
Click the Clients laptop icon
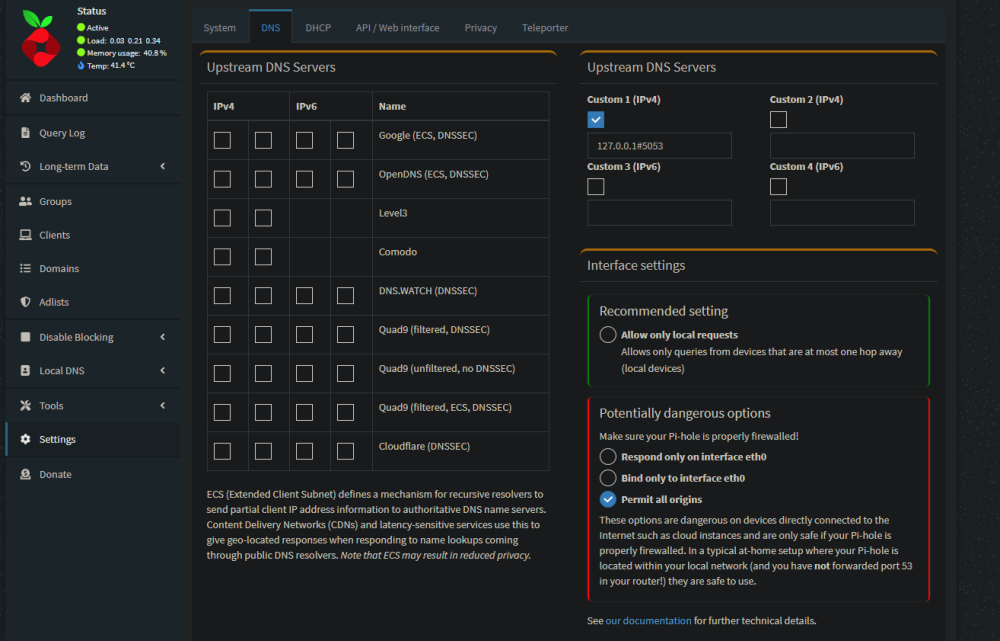26,235
